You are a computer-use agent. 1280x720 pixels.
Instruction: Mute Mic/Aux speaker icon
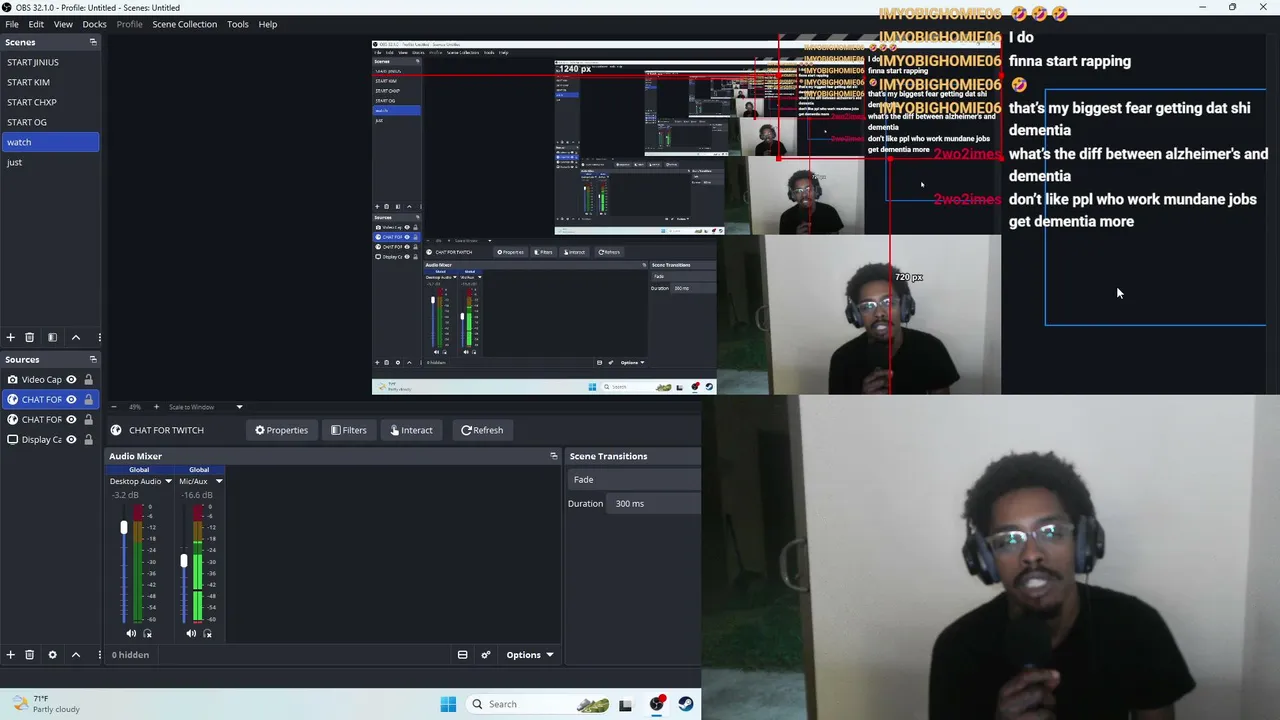(191, 633)
